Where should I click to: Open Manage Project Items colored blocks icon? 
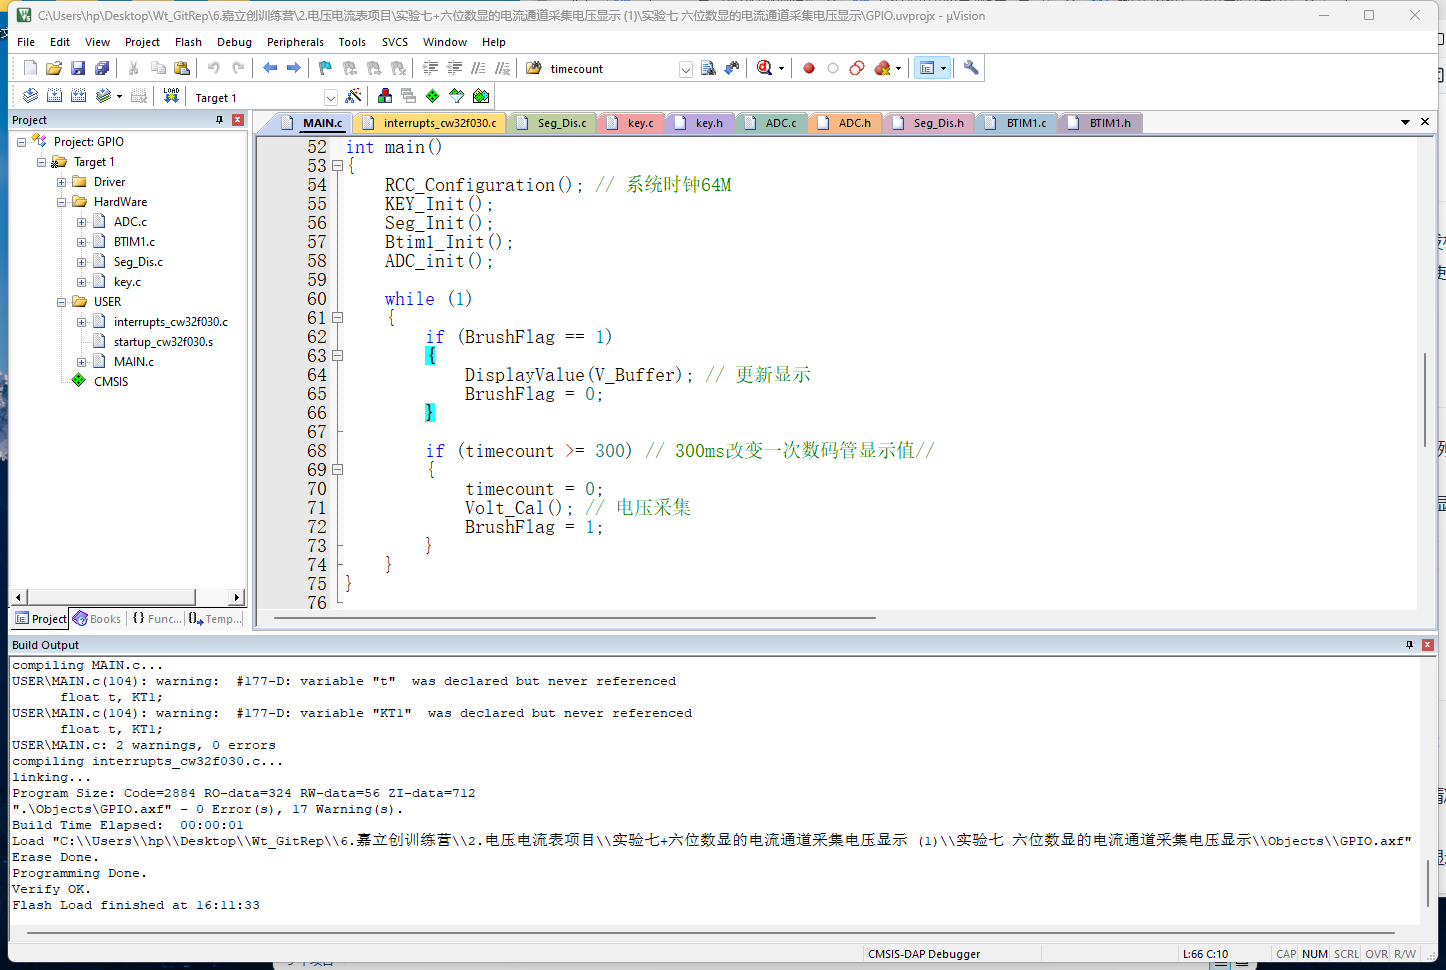coord(385,96)
